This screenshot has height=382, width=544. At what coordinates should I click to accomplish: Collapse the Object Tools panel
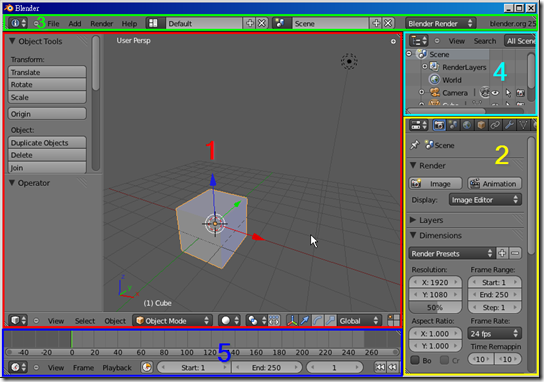12,41
